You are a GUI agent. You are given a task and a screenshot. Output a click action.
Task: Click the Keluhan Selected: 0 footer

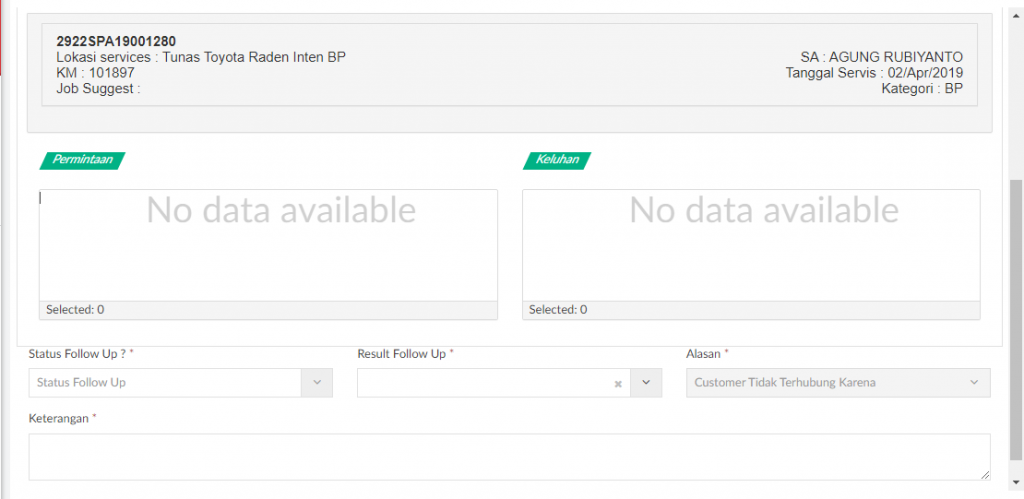coord(751,310)
